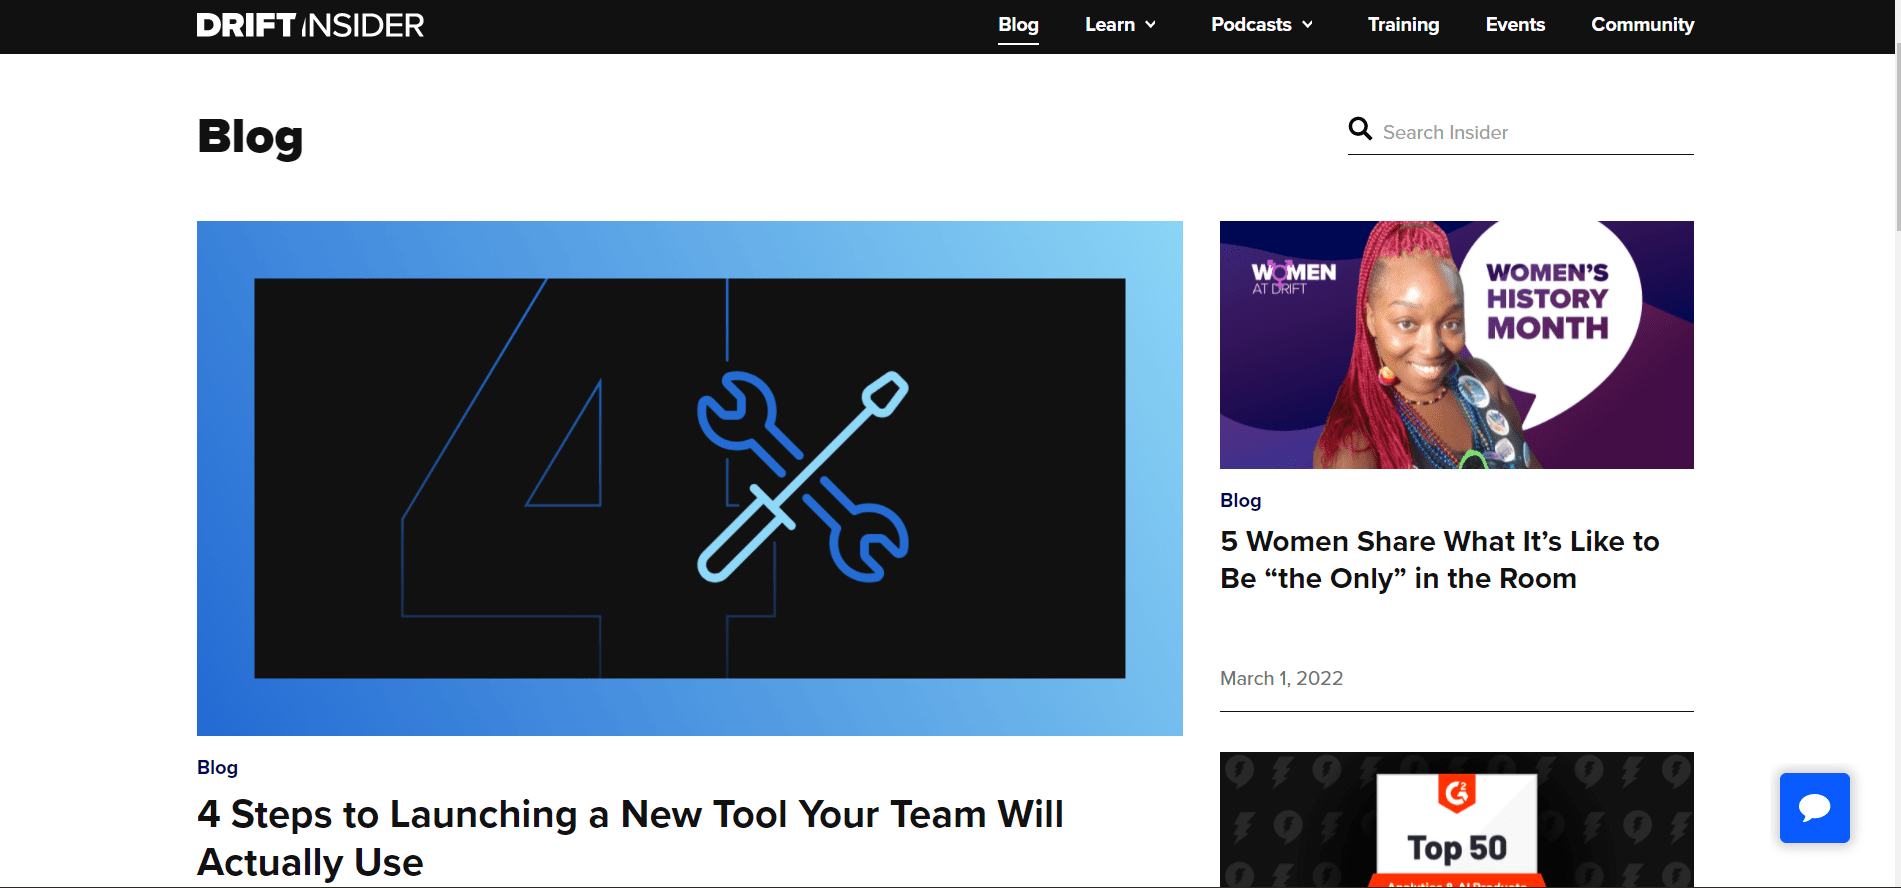Click Blog category label under featured image
Viewport: 1901px width, 888px height.
(x=217, y=767)
